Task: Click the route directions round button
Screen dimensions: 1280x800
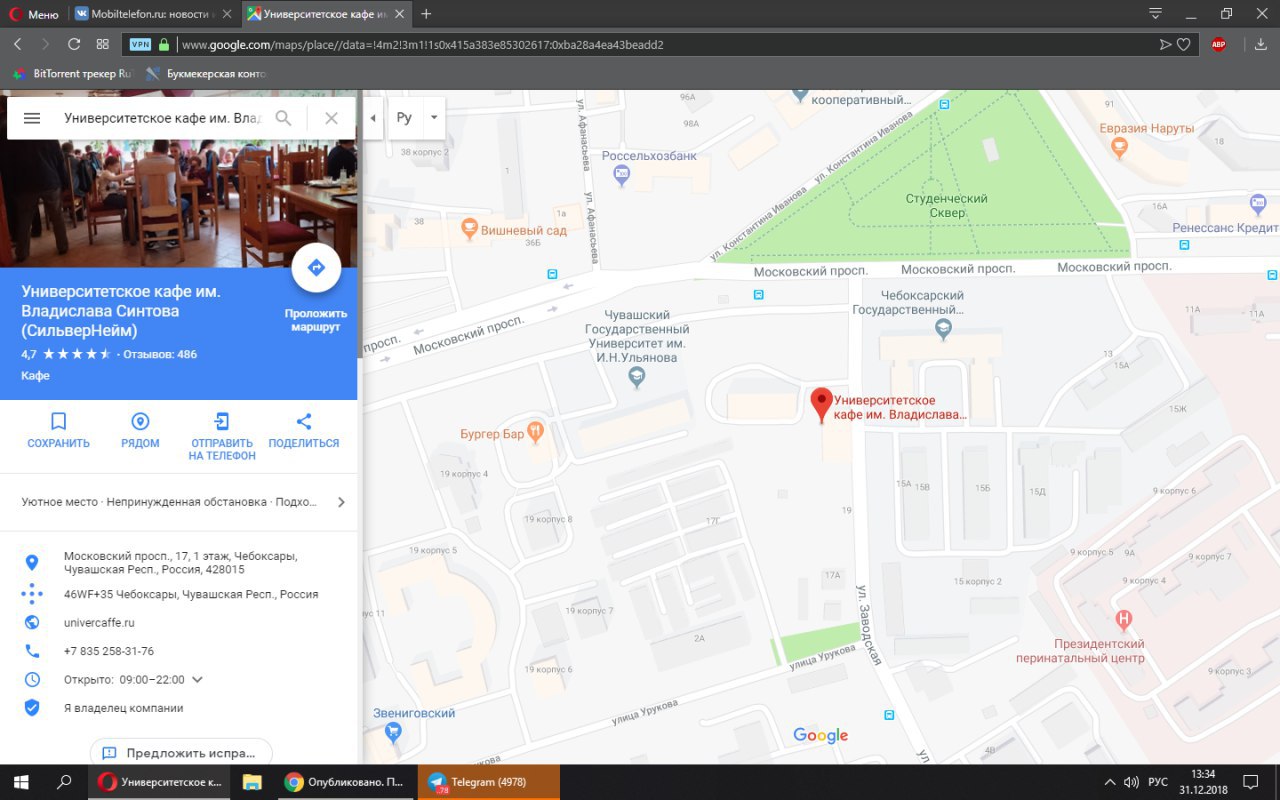Action: (316, 268)
